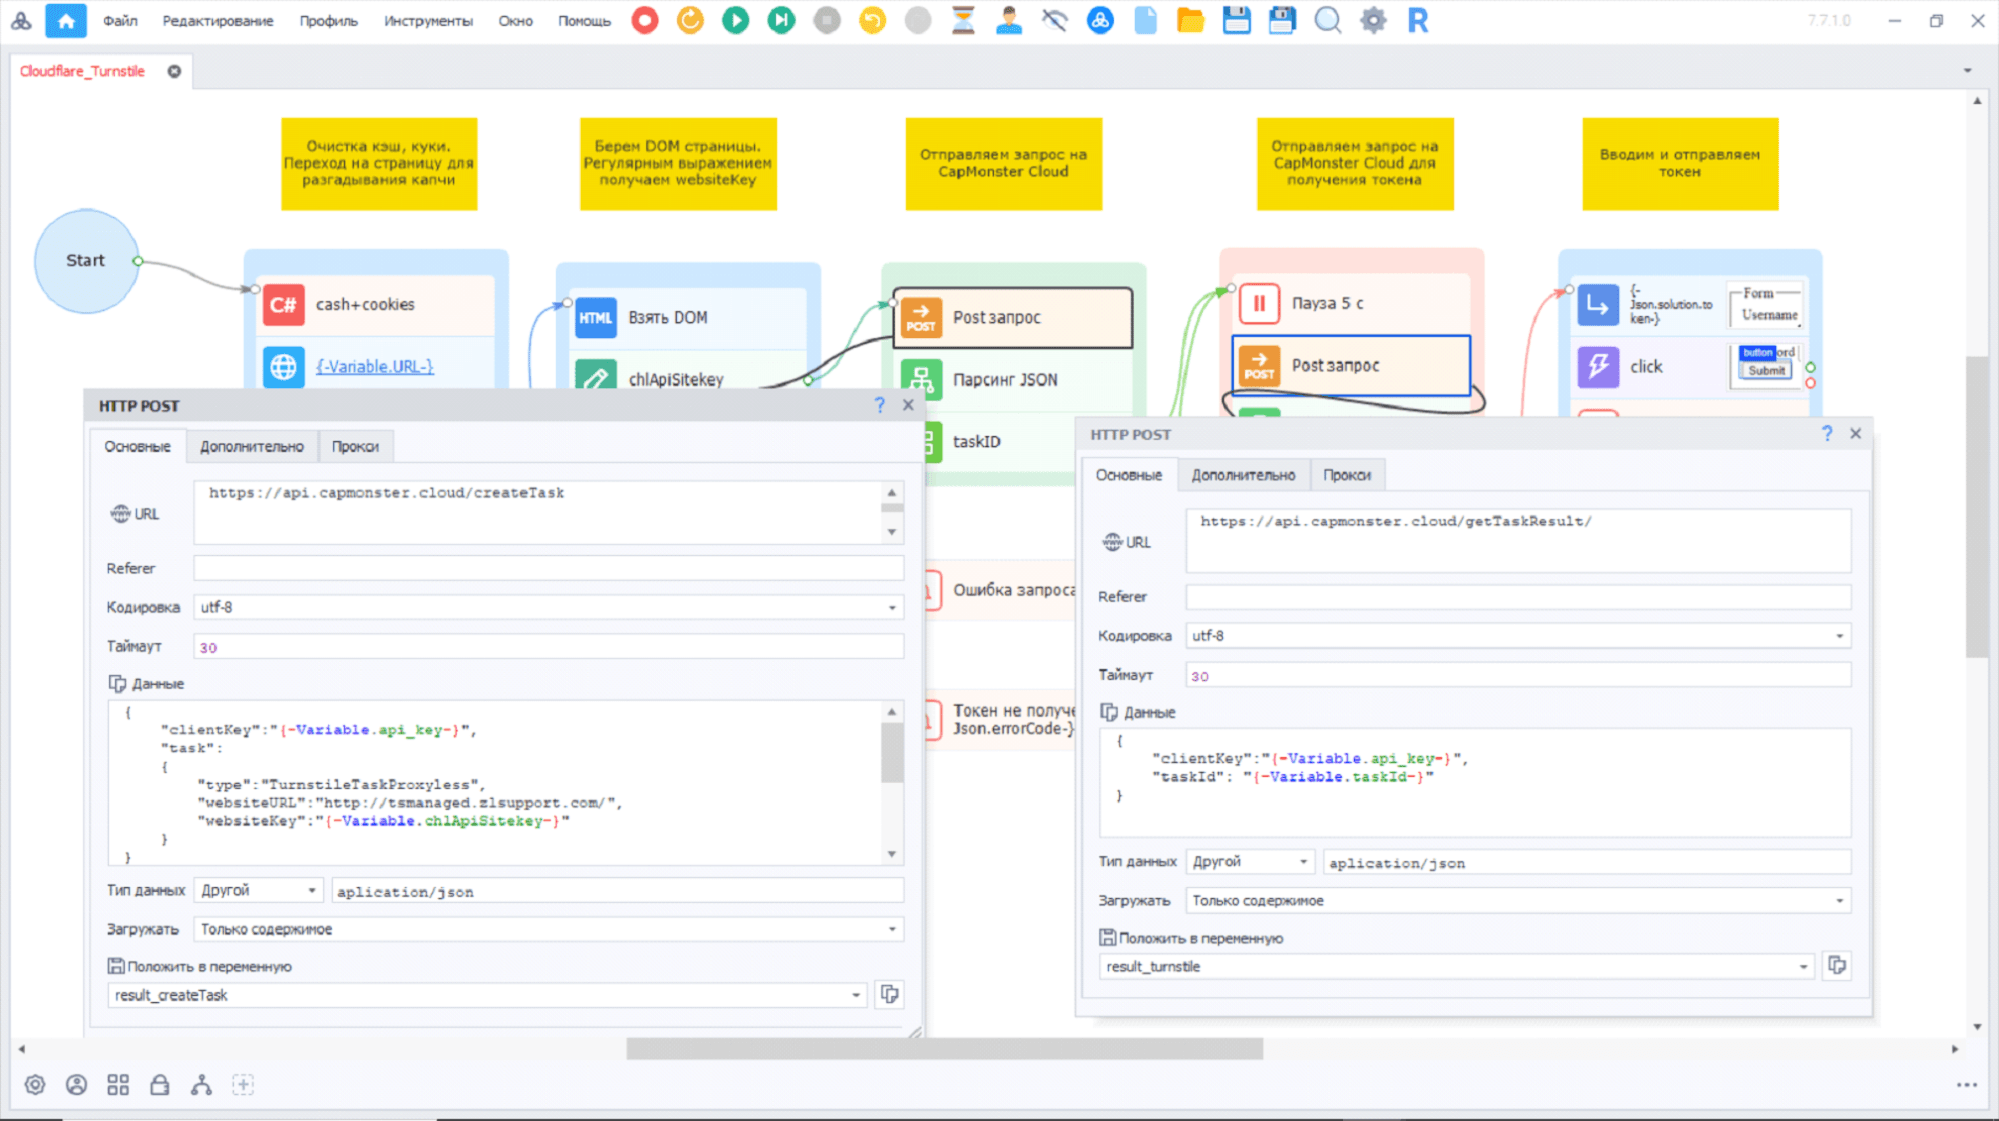Open search with magnifier toolbar icon
Screen dimensions: 1999x1121
coord(1328,20)
